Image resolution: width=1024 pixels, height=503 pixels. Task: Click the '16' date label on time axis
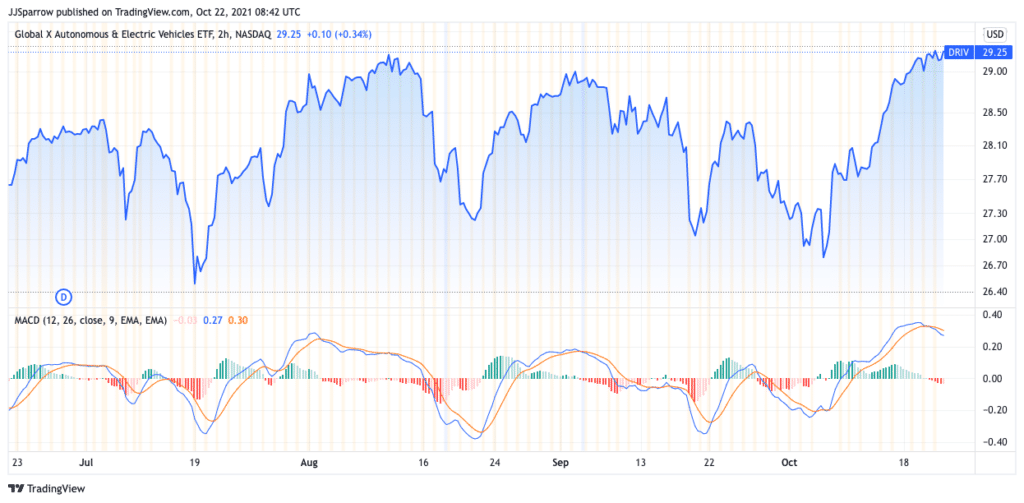(x=423, y=463)
